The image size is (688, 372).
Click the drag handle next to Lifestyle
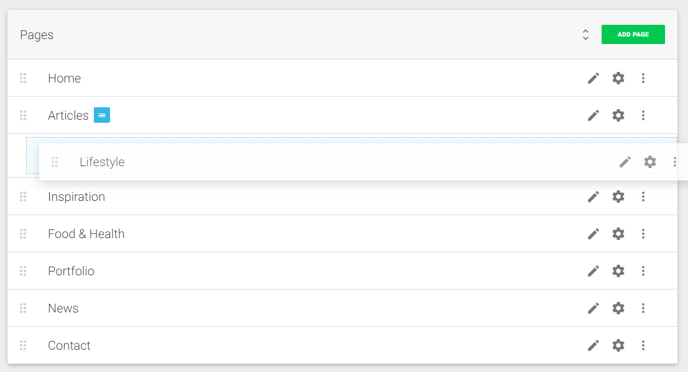(55, 162)
